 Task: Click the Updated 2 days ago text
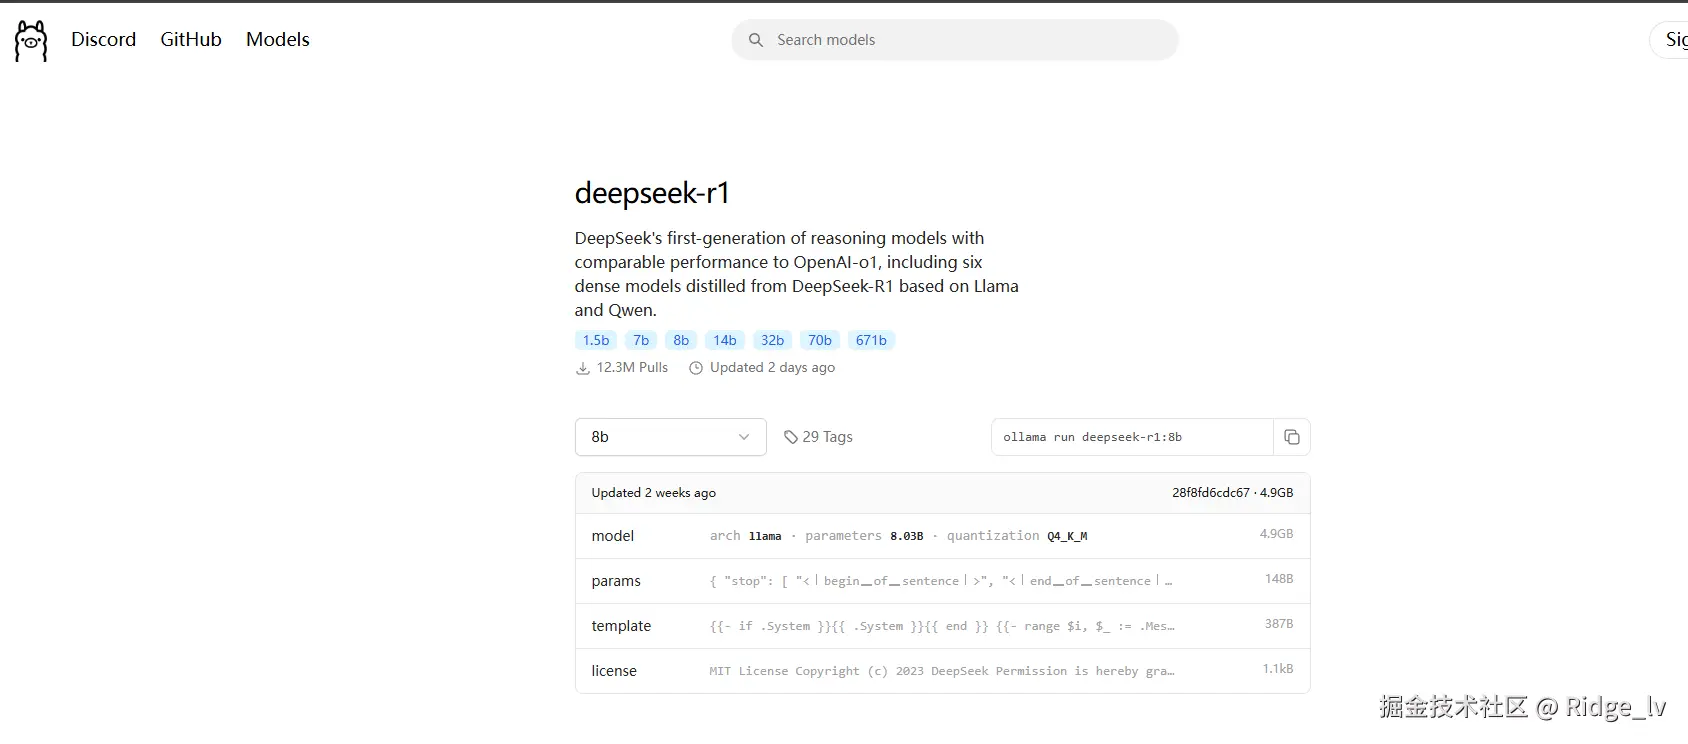coord(772,367)
